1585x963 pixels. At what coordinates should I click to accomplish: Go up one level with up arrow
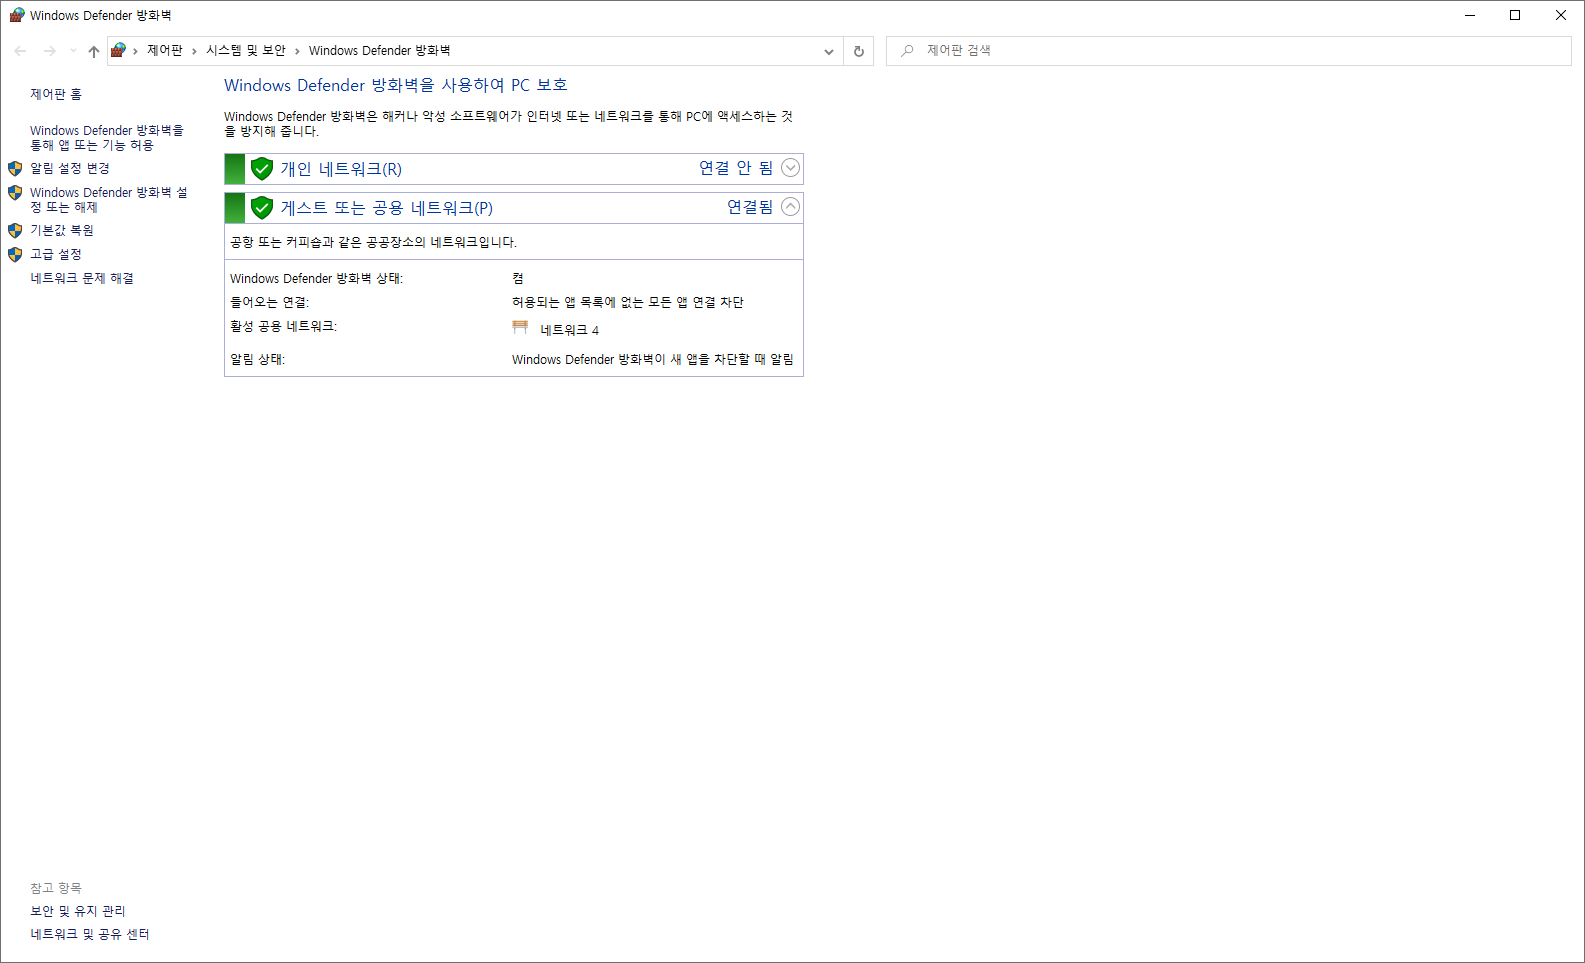(x=94, y=51)
